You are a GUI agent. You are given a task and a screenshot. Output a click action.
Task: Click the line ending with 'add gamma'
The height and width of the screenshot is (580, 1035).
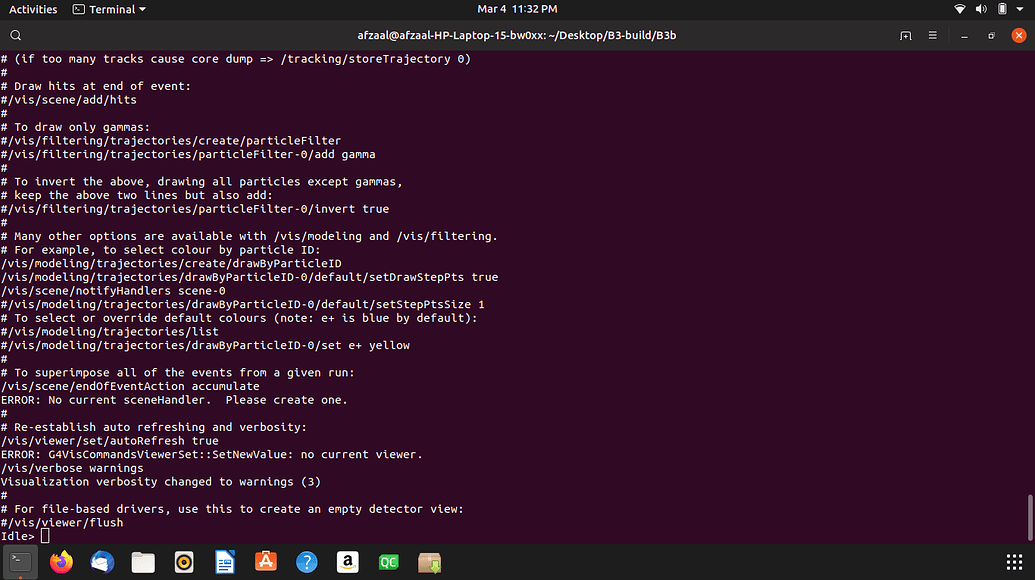point(188,154)
